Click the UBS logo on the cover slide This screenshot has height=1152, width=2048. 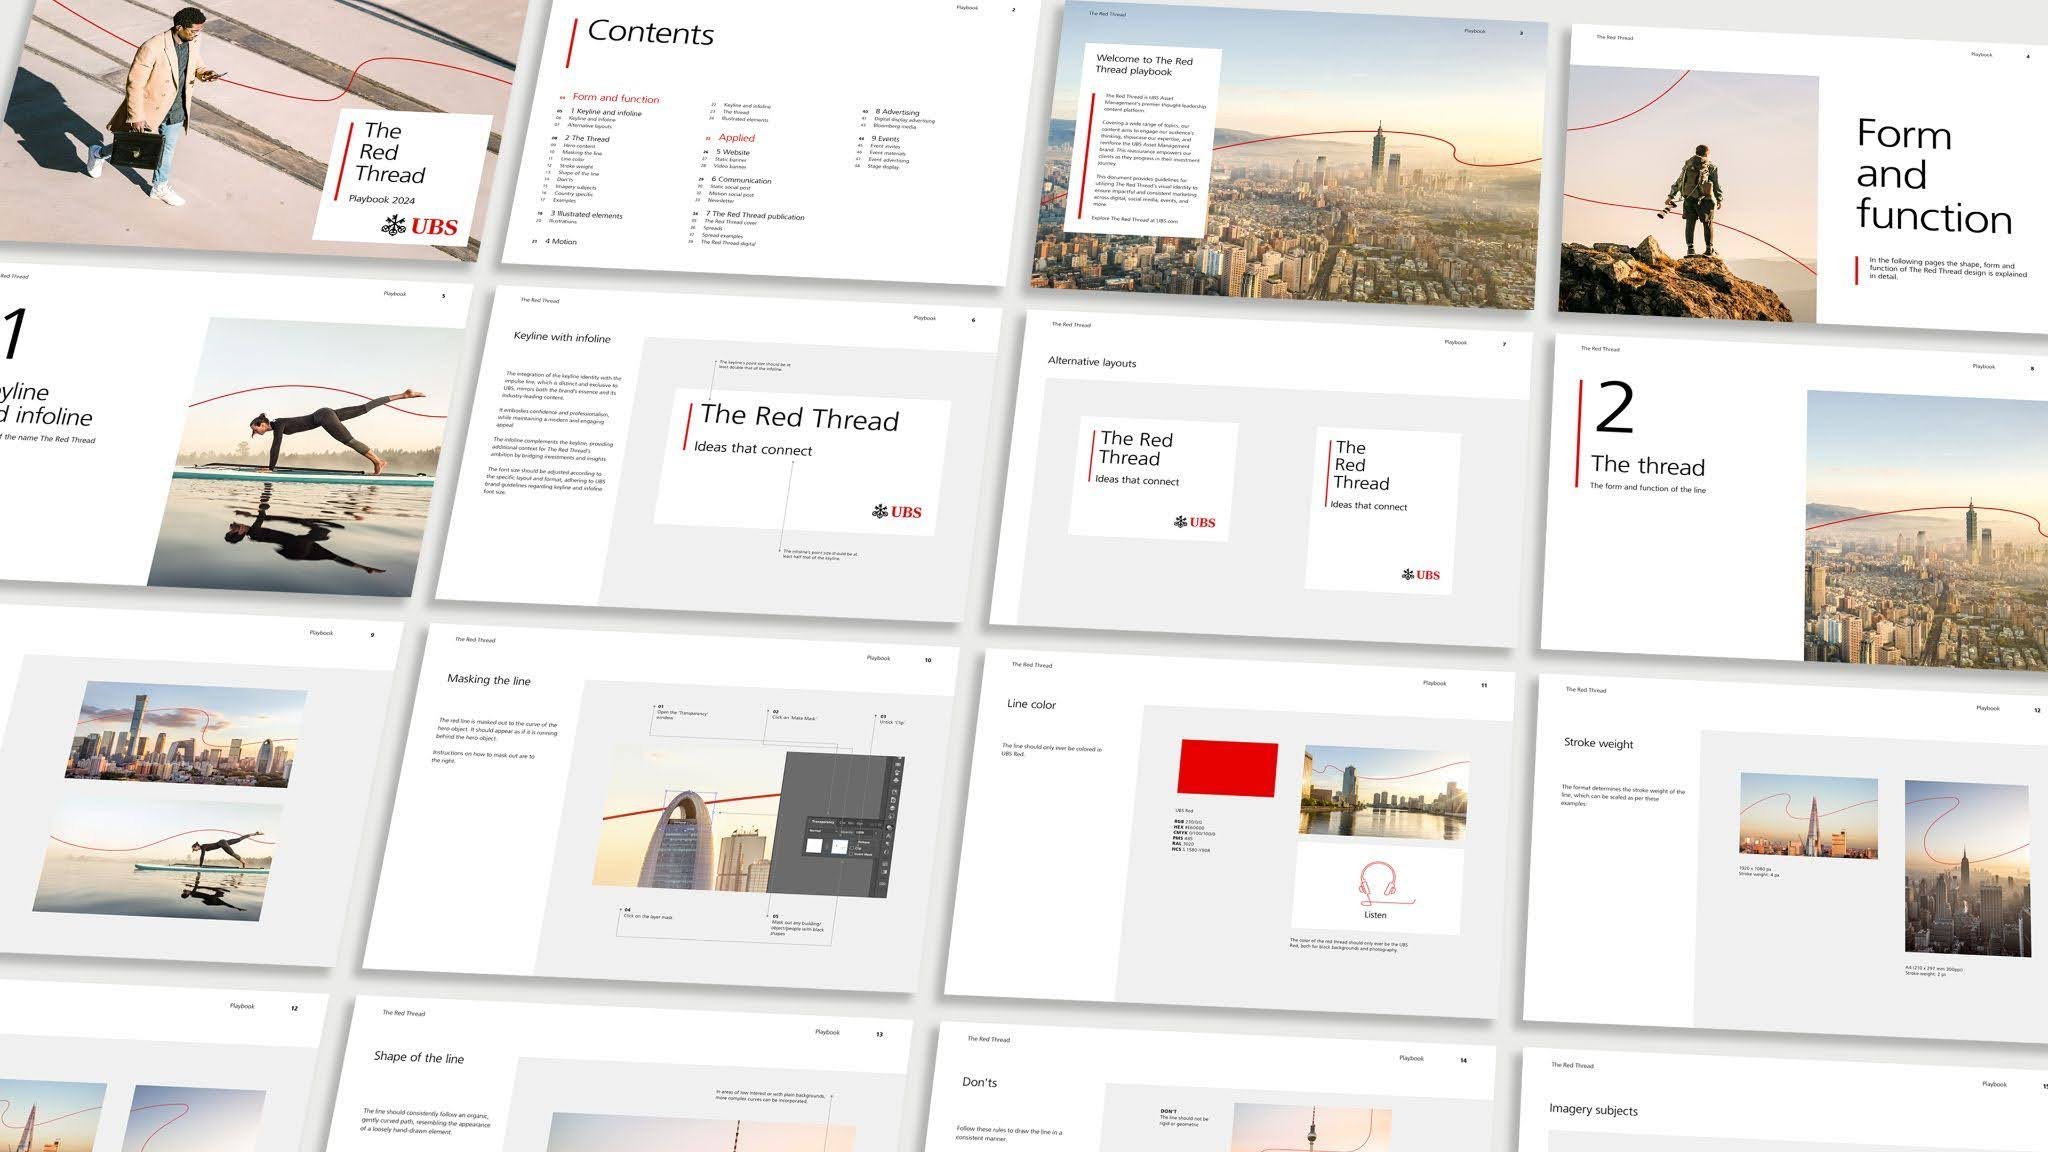click(x=420, y=227)
